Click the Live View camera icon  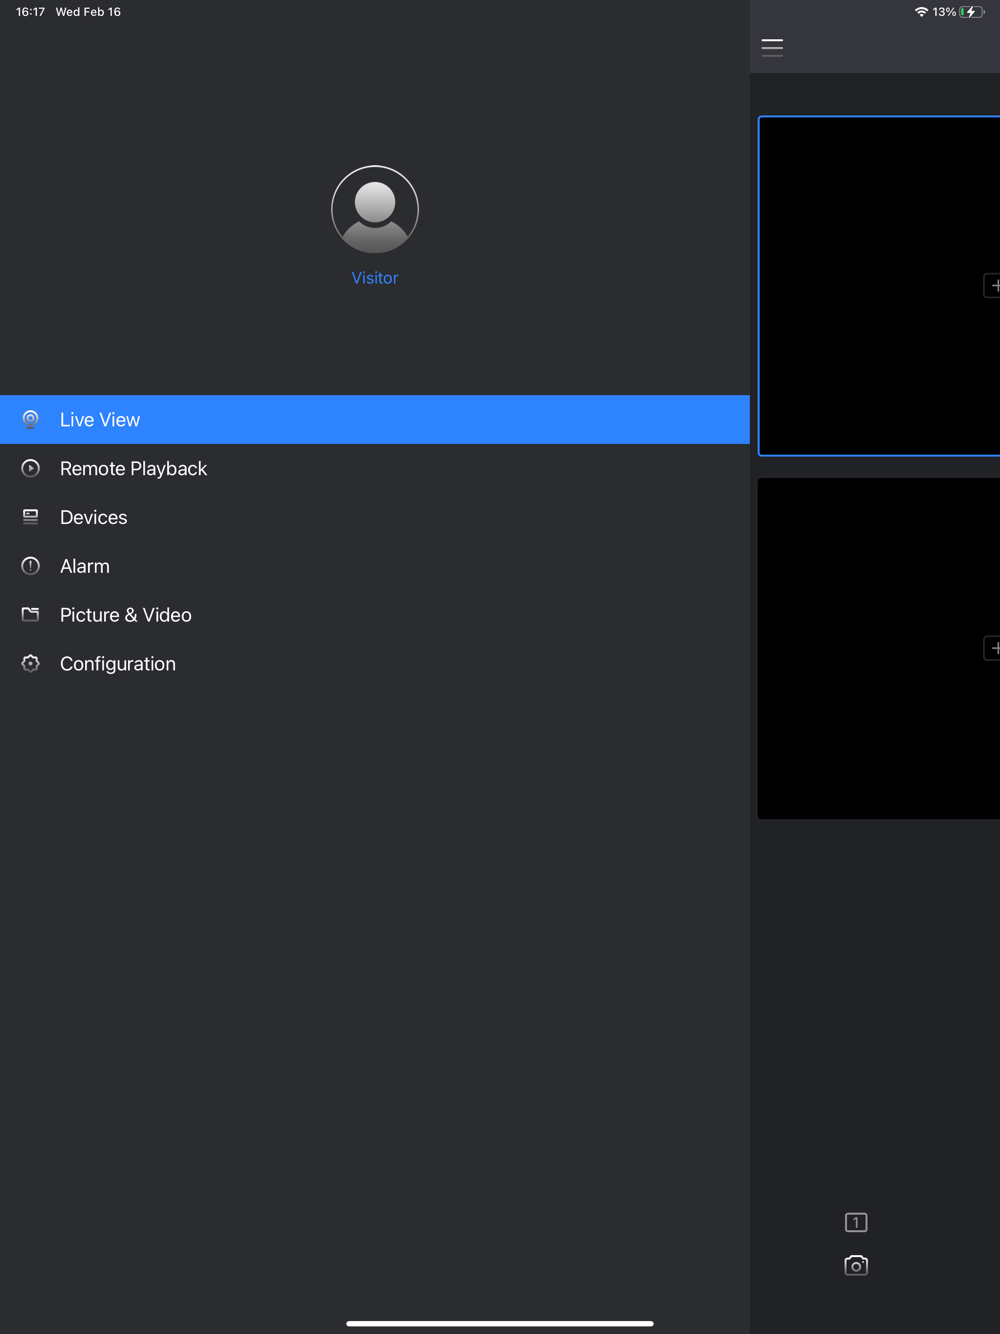(31, 420)
